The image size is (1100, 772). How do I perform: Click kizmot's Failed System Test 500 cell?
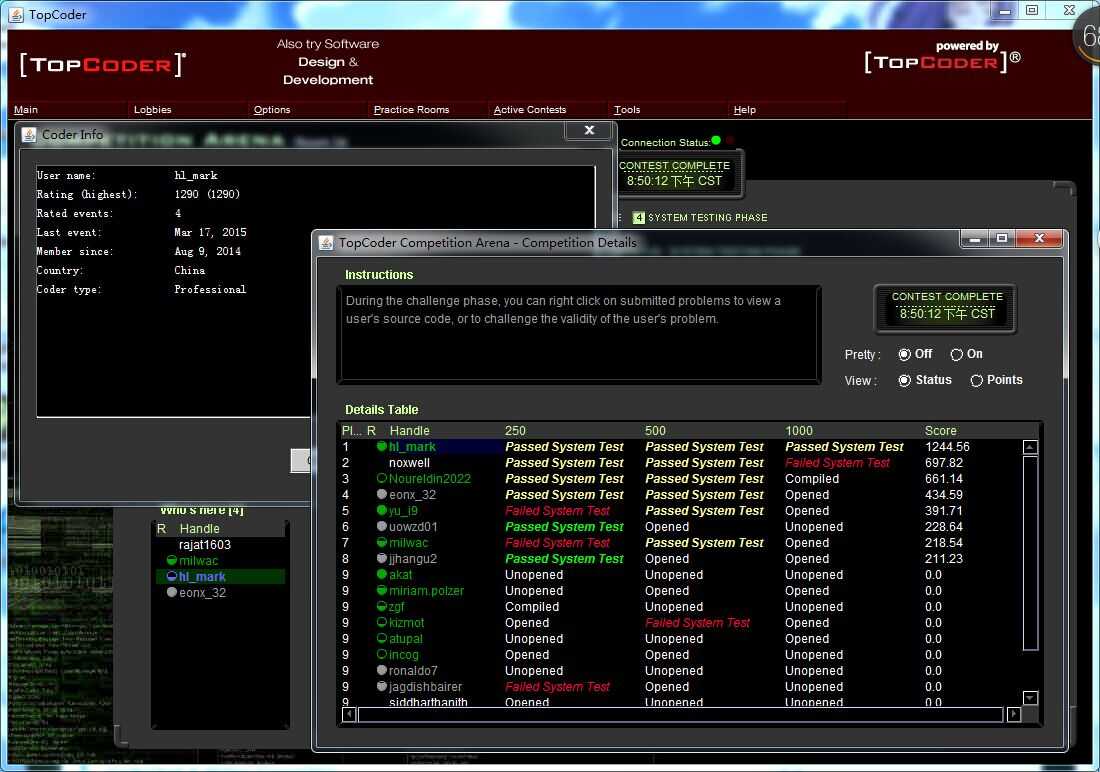697,623
